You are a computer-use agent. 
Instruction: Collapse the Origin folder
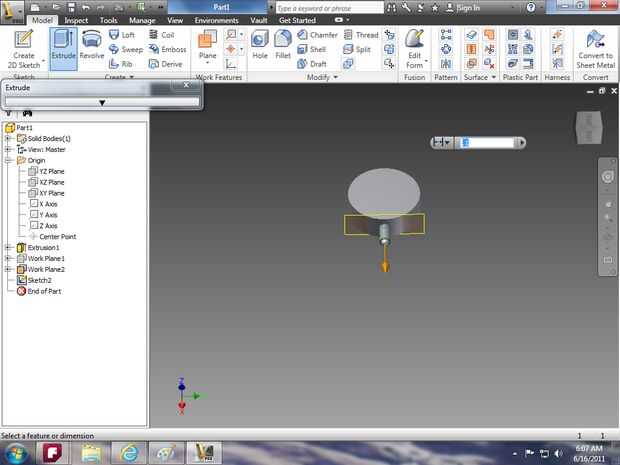(x=8, y=160)
